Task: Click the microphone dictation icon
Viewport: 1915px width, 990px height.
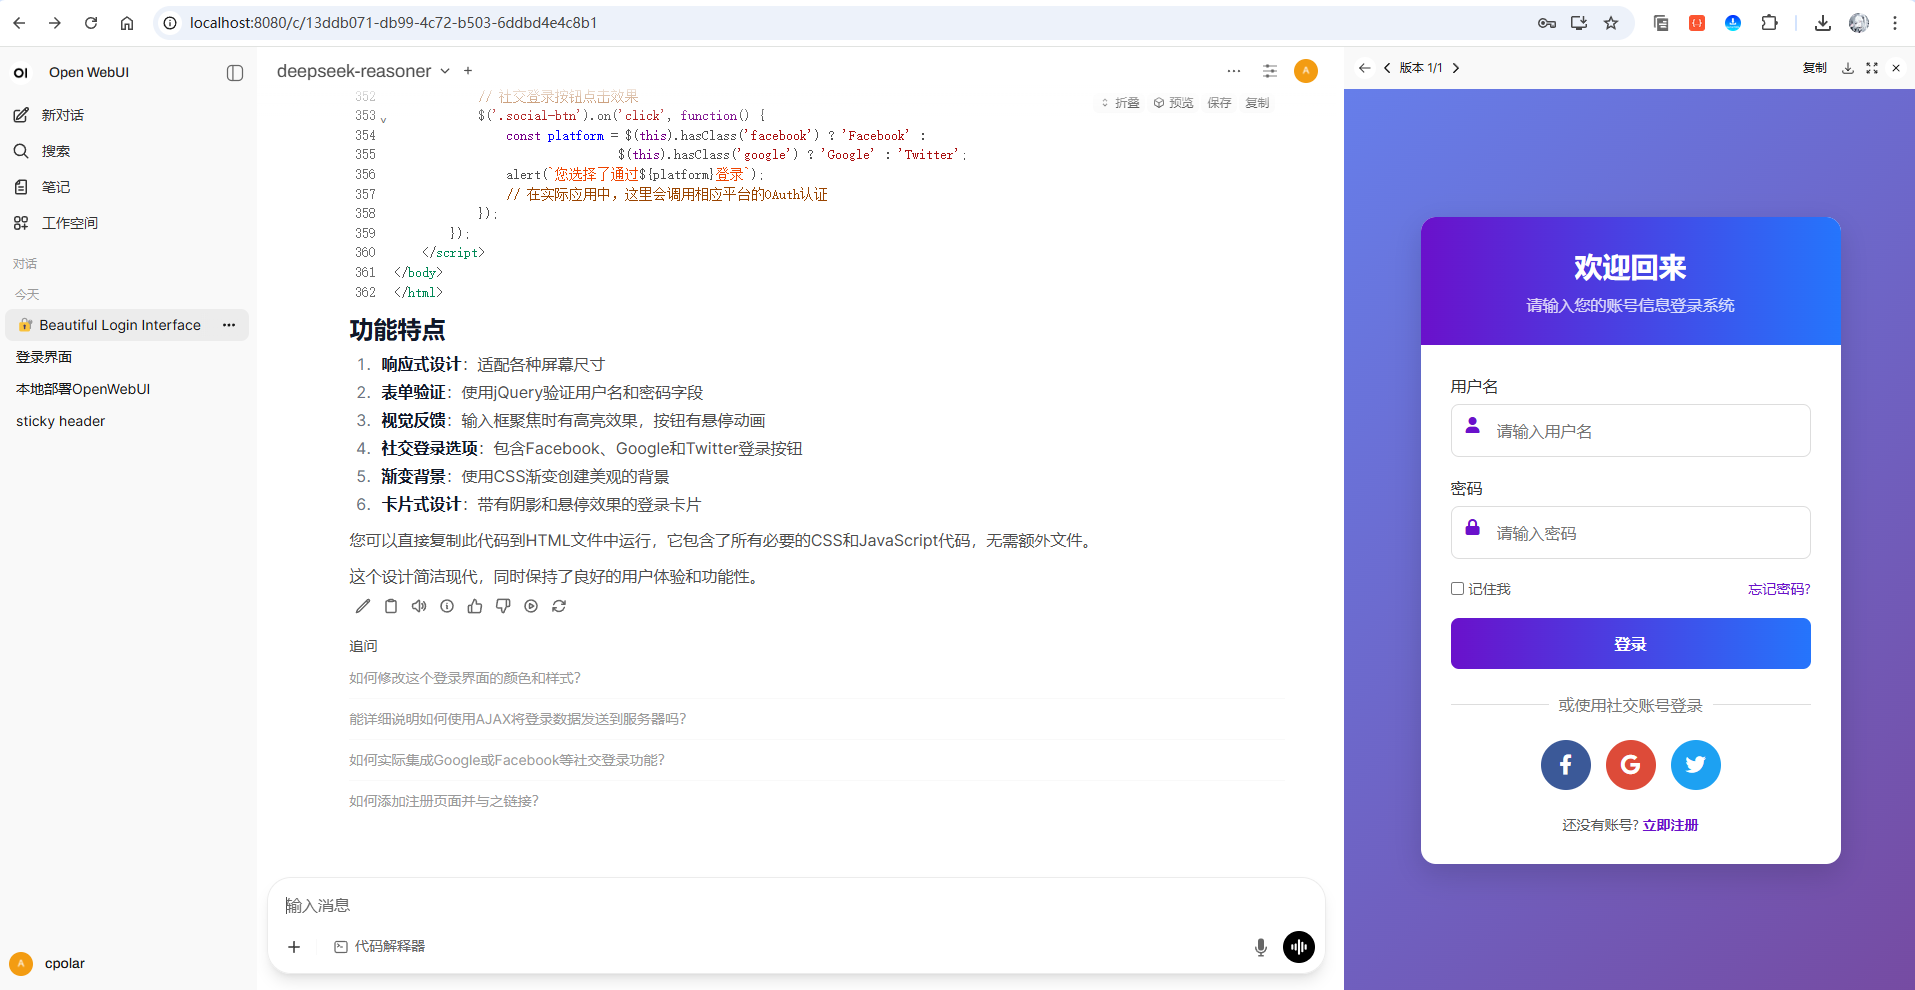Action: click(x=1261, y=947)
